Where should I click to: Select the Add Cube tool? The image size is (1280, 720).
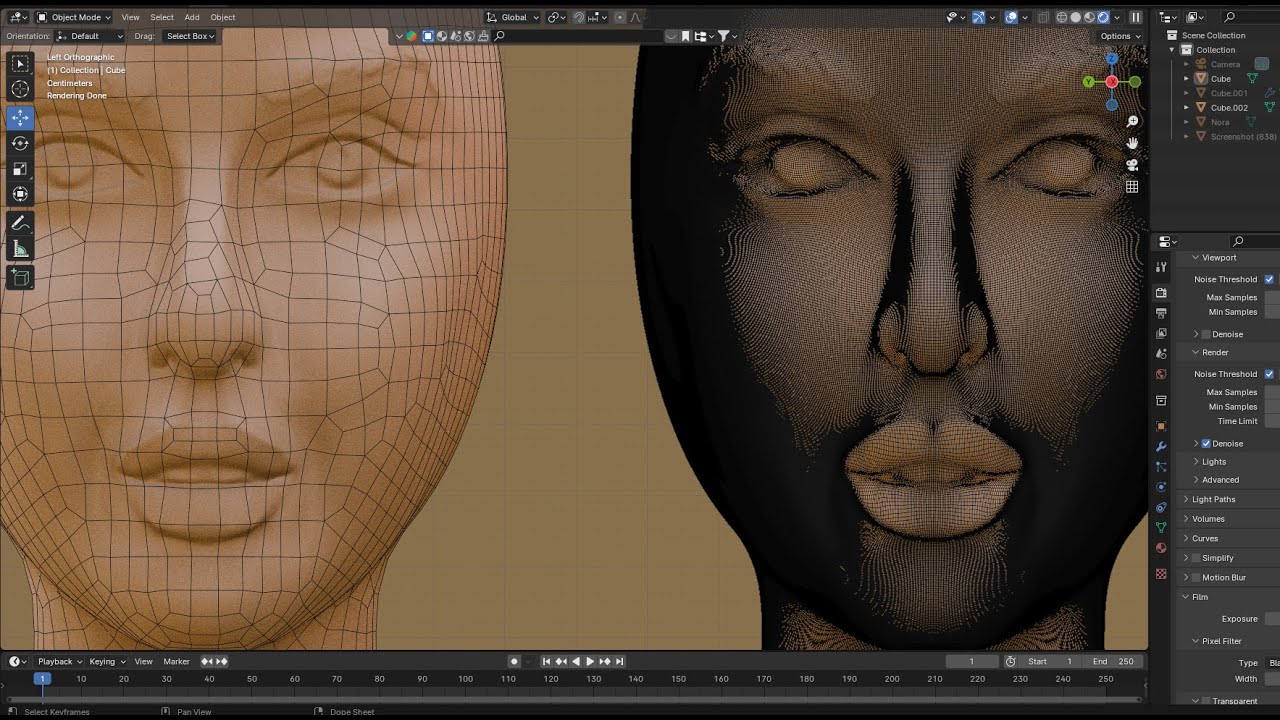20,277
